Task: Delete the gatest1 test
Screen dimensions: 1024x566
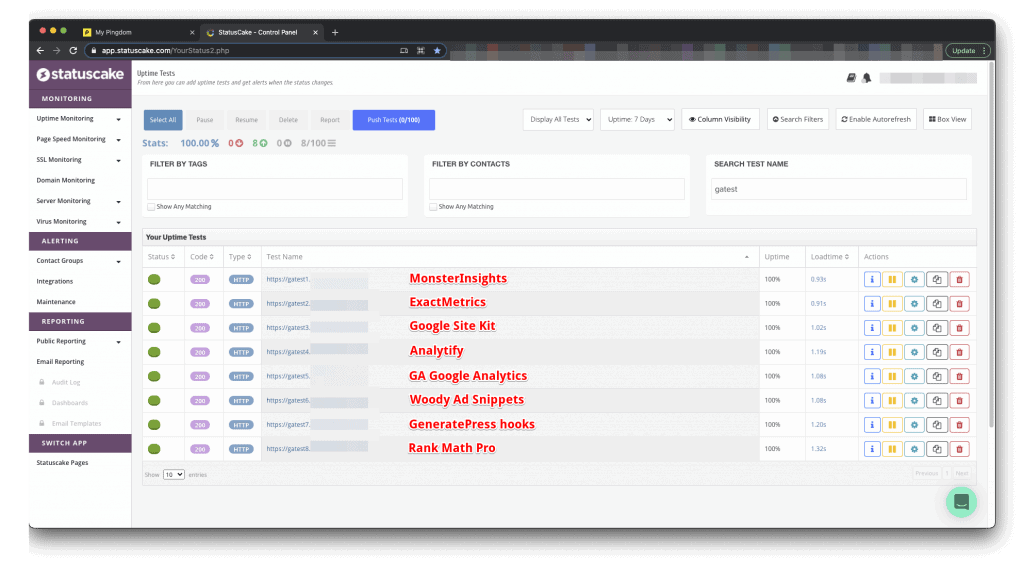Action: pos(959,279)
